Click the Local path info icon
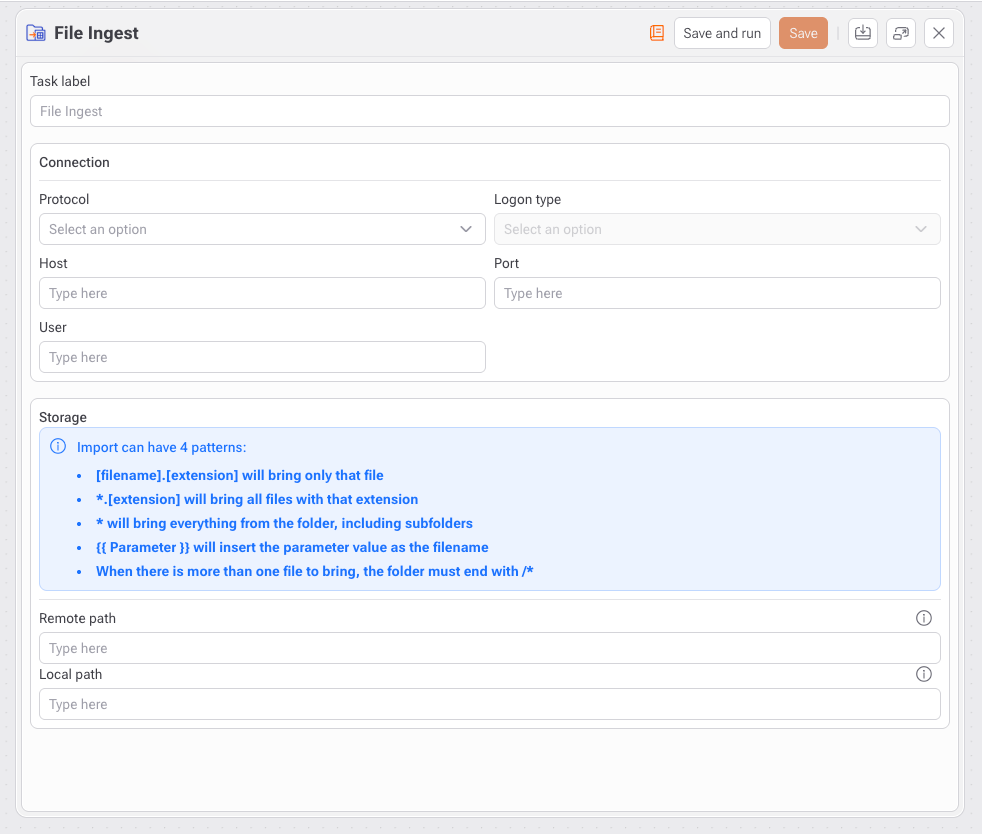Image resolution: width=982 pixels, height=834 pixels. 924,674
